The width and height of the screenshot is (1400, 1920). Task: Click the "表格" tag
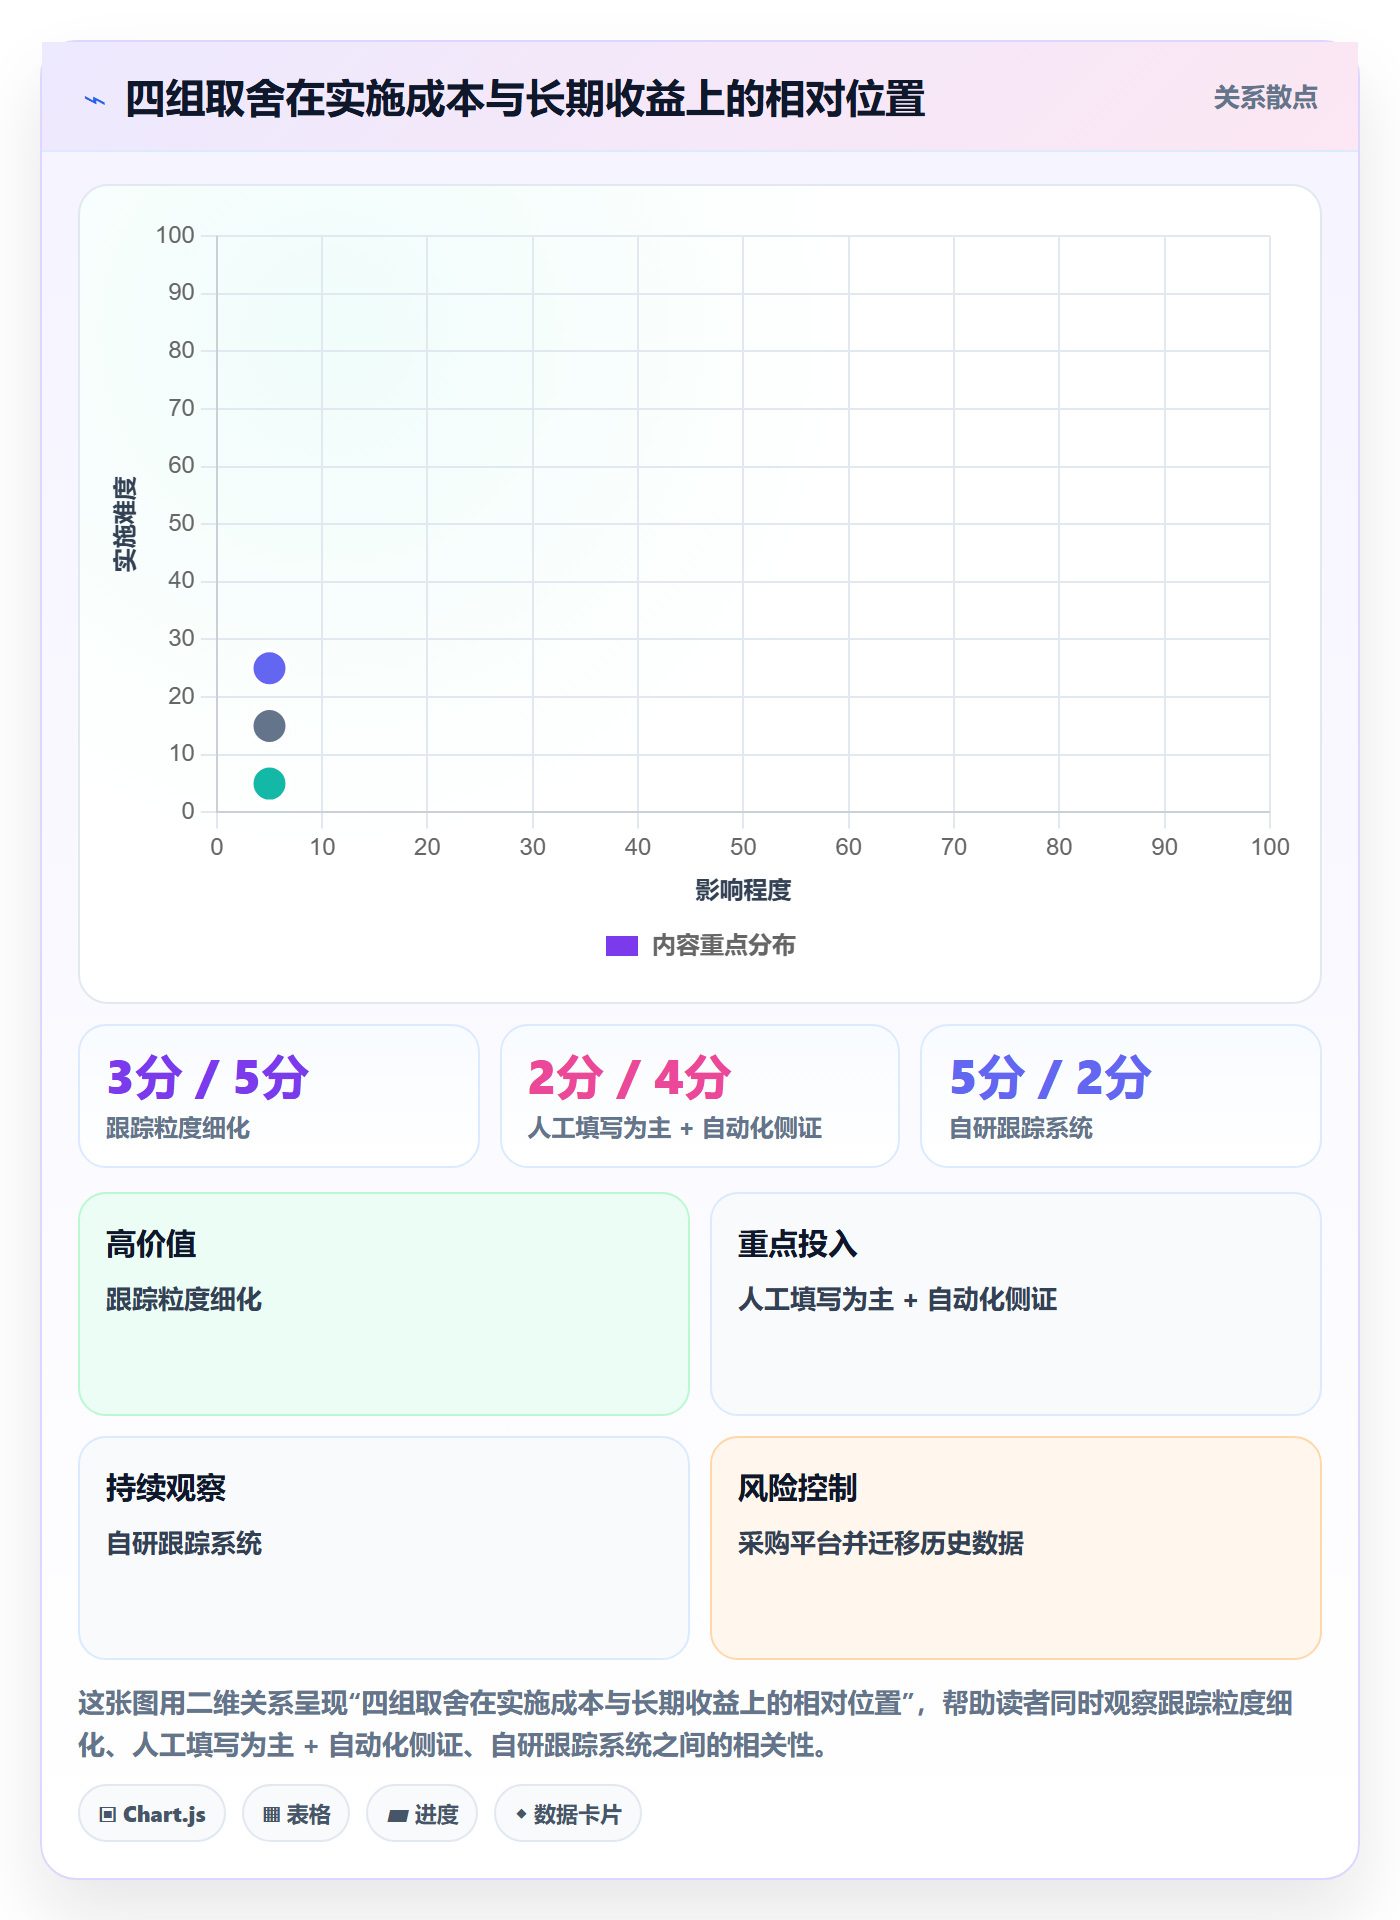296,1814
